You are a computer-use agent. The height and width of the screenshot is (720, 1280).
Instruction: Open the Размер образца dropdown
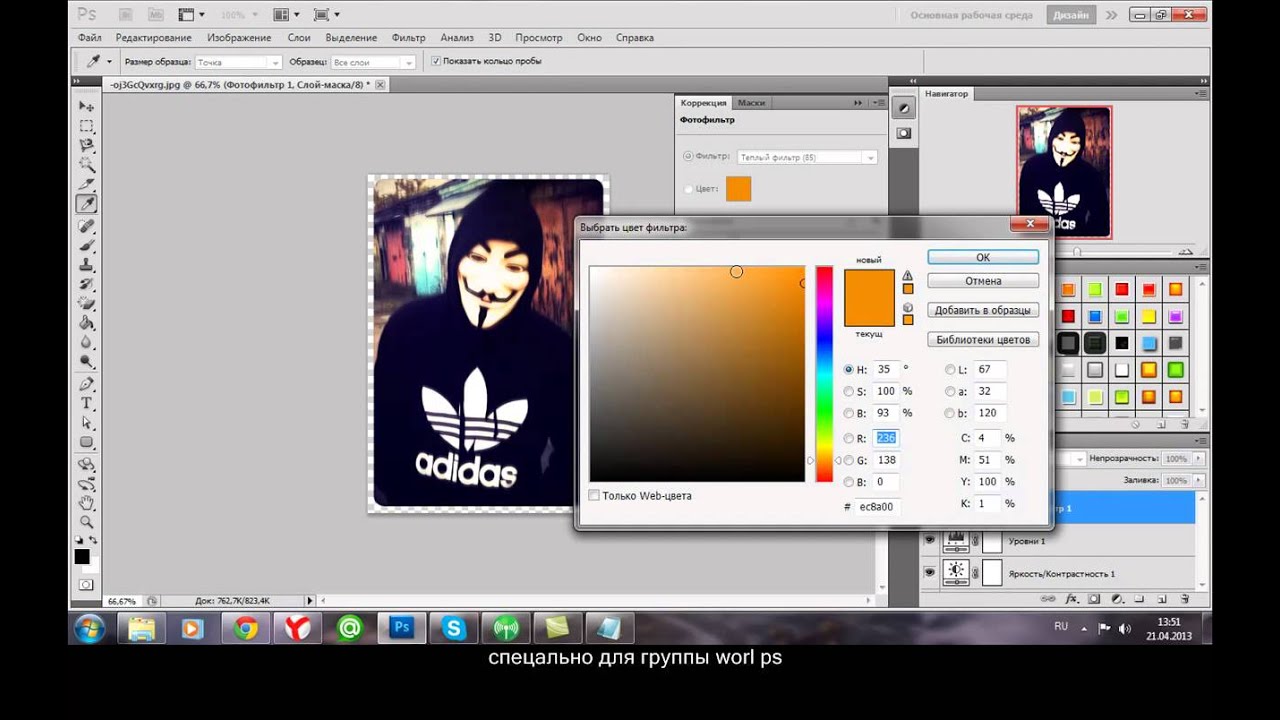[238, 62]
